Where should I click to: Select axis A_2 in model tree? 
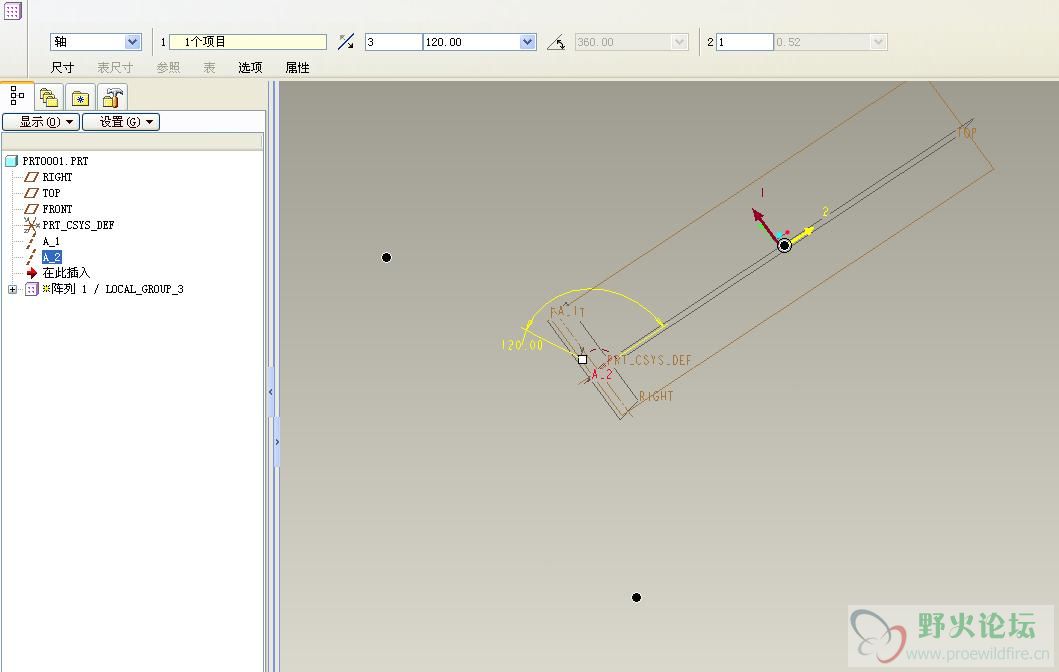[51, 257]
